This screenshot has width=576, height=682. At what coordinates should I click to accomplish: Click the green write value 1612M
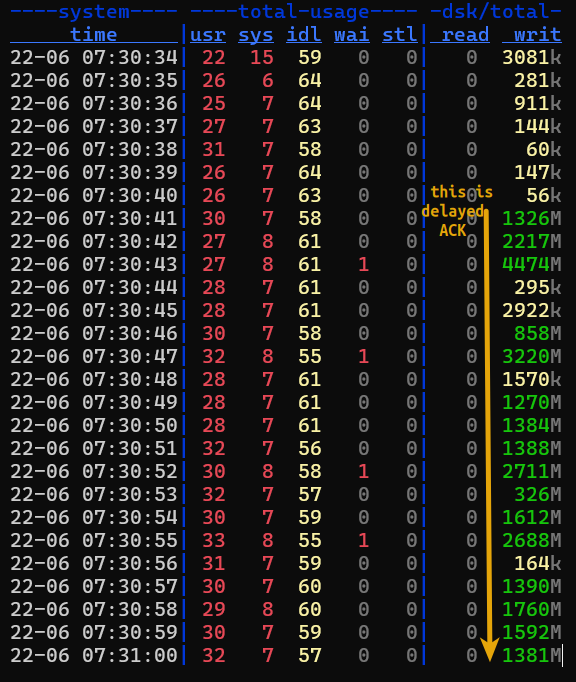pyautogui.click(x=532, y=518)
